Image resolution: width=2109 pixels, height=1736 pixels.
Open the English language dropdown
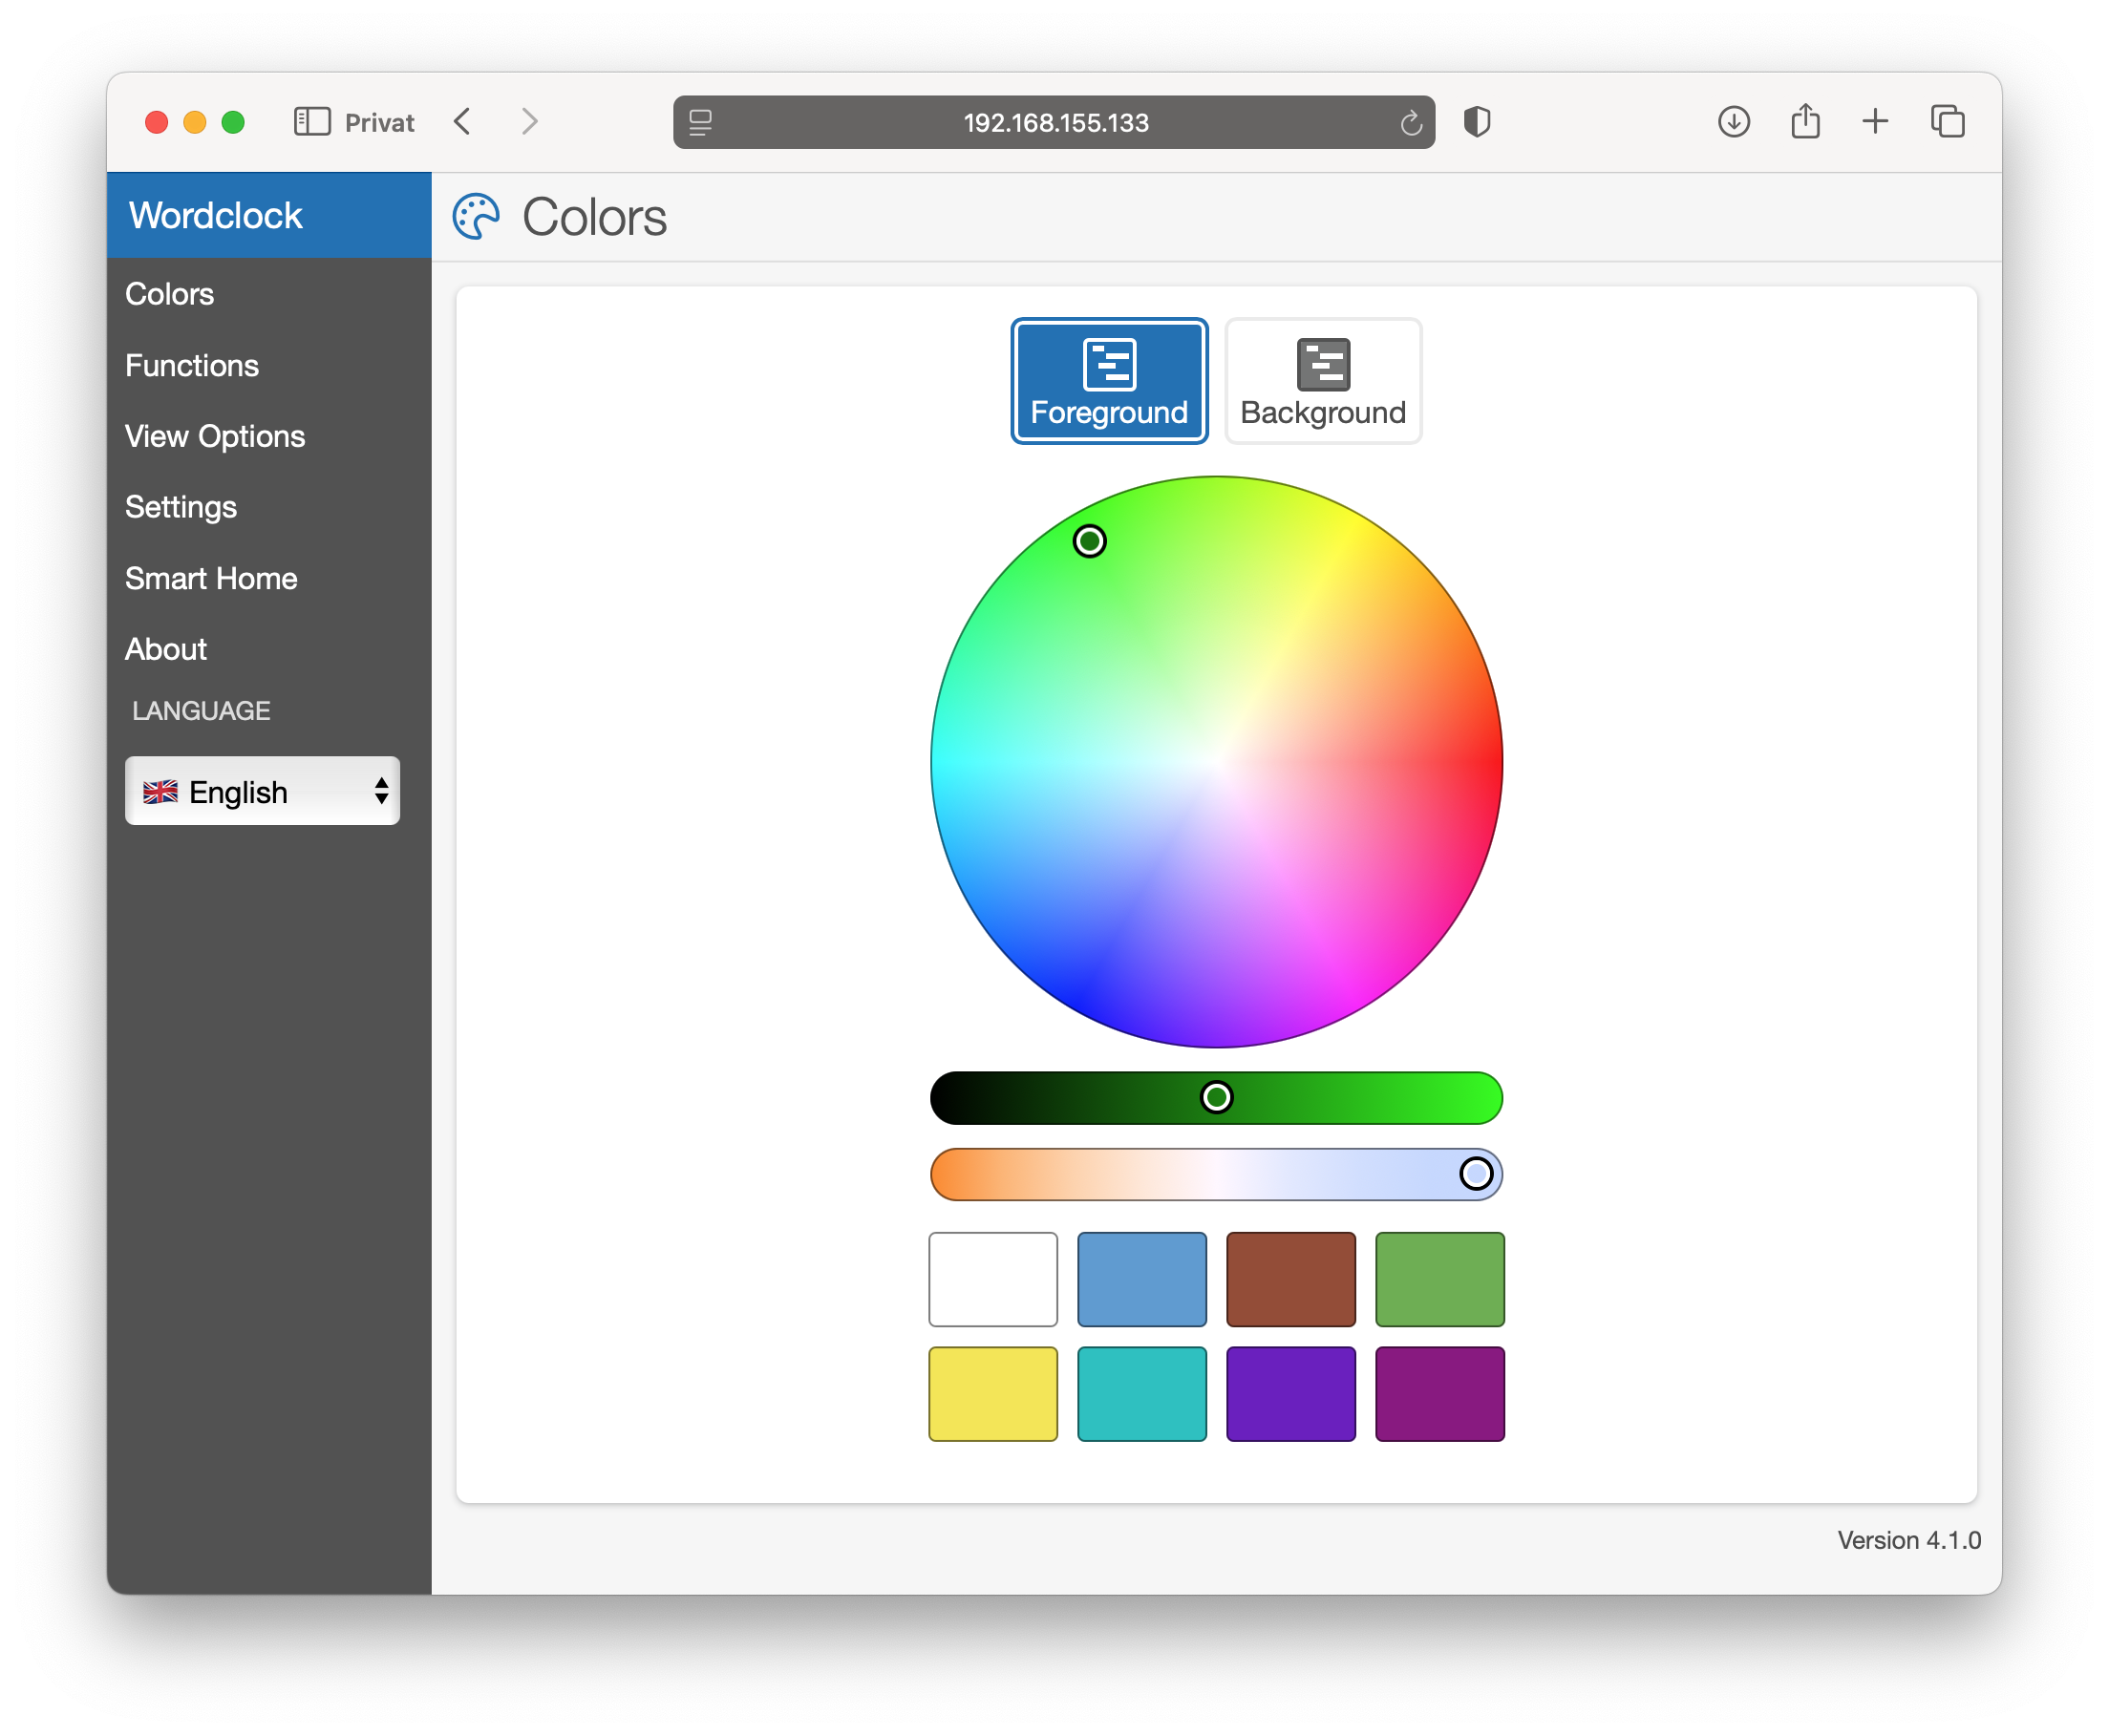point(262,791)
